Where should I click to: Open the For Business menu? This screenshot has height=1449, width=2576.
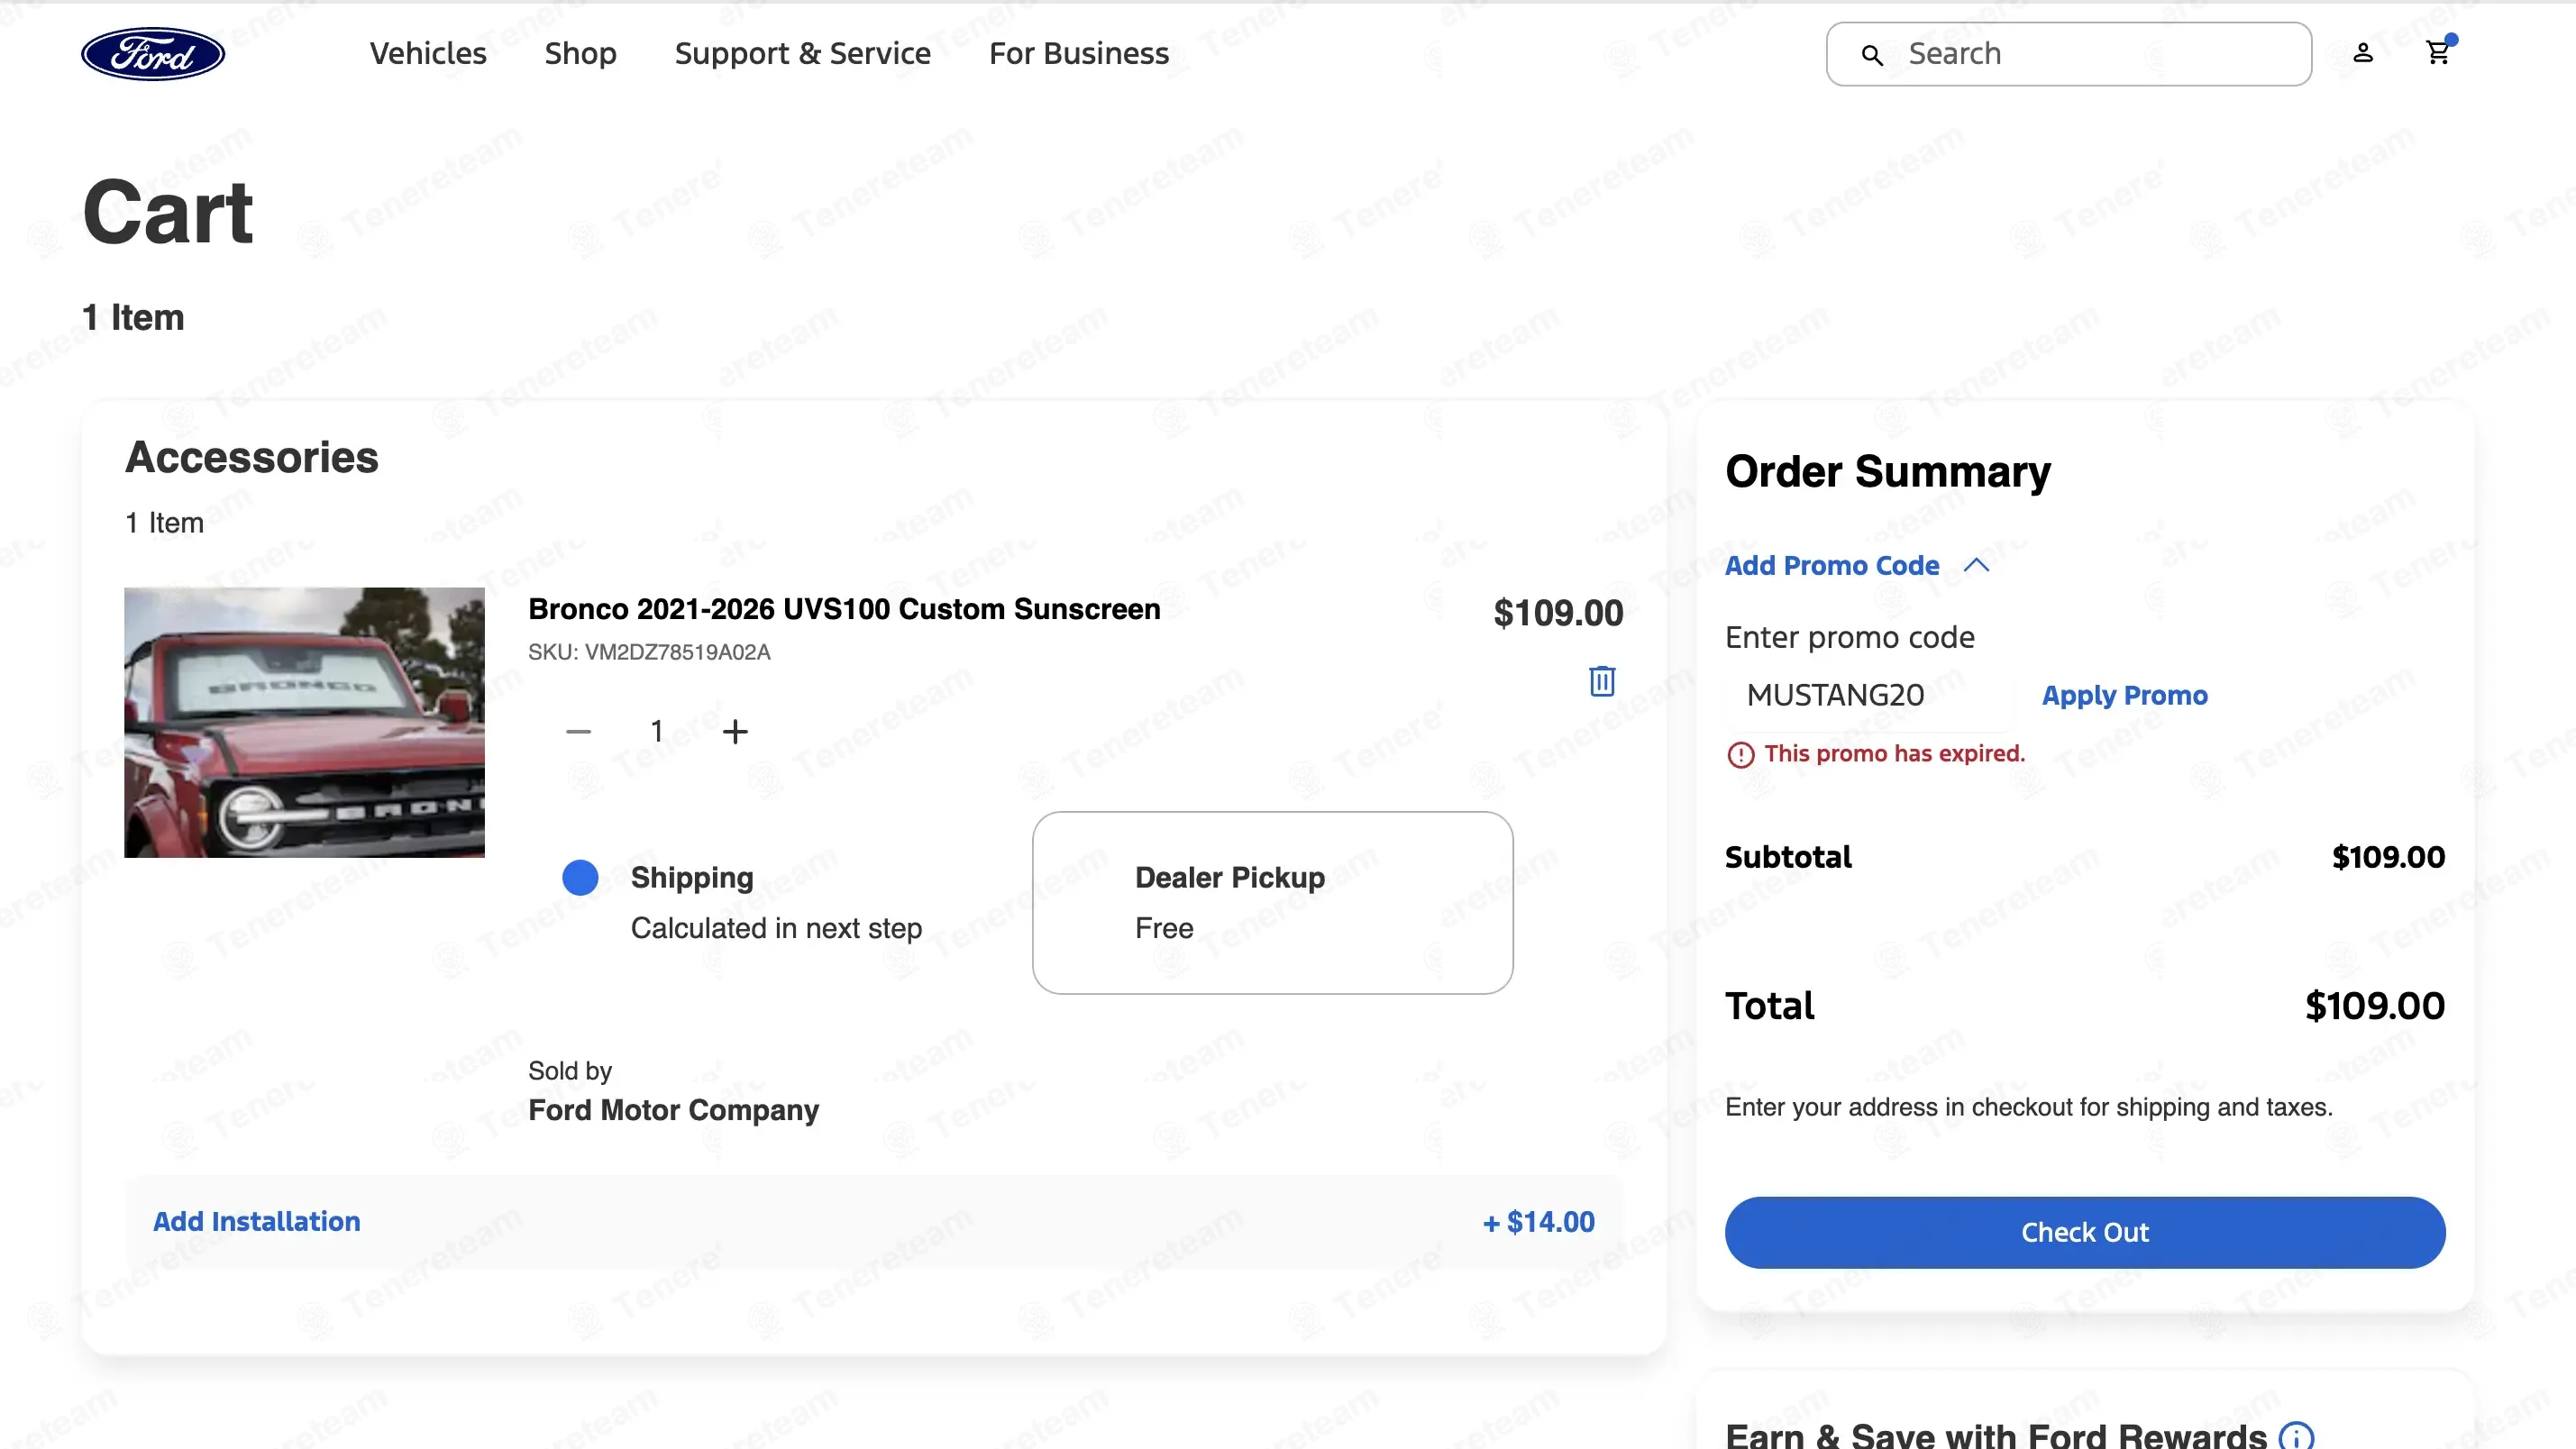[x=1079, y=54]
